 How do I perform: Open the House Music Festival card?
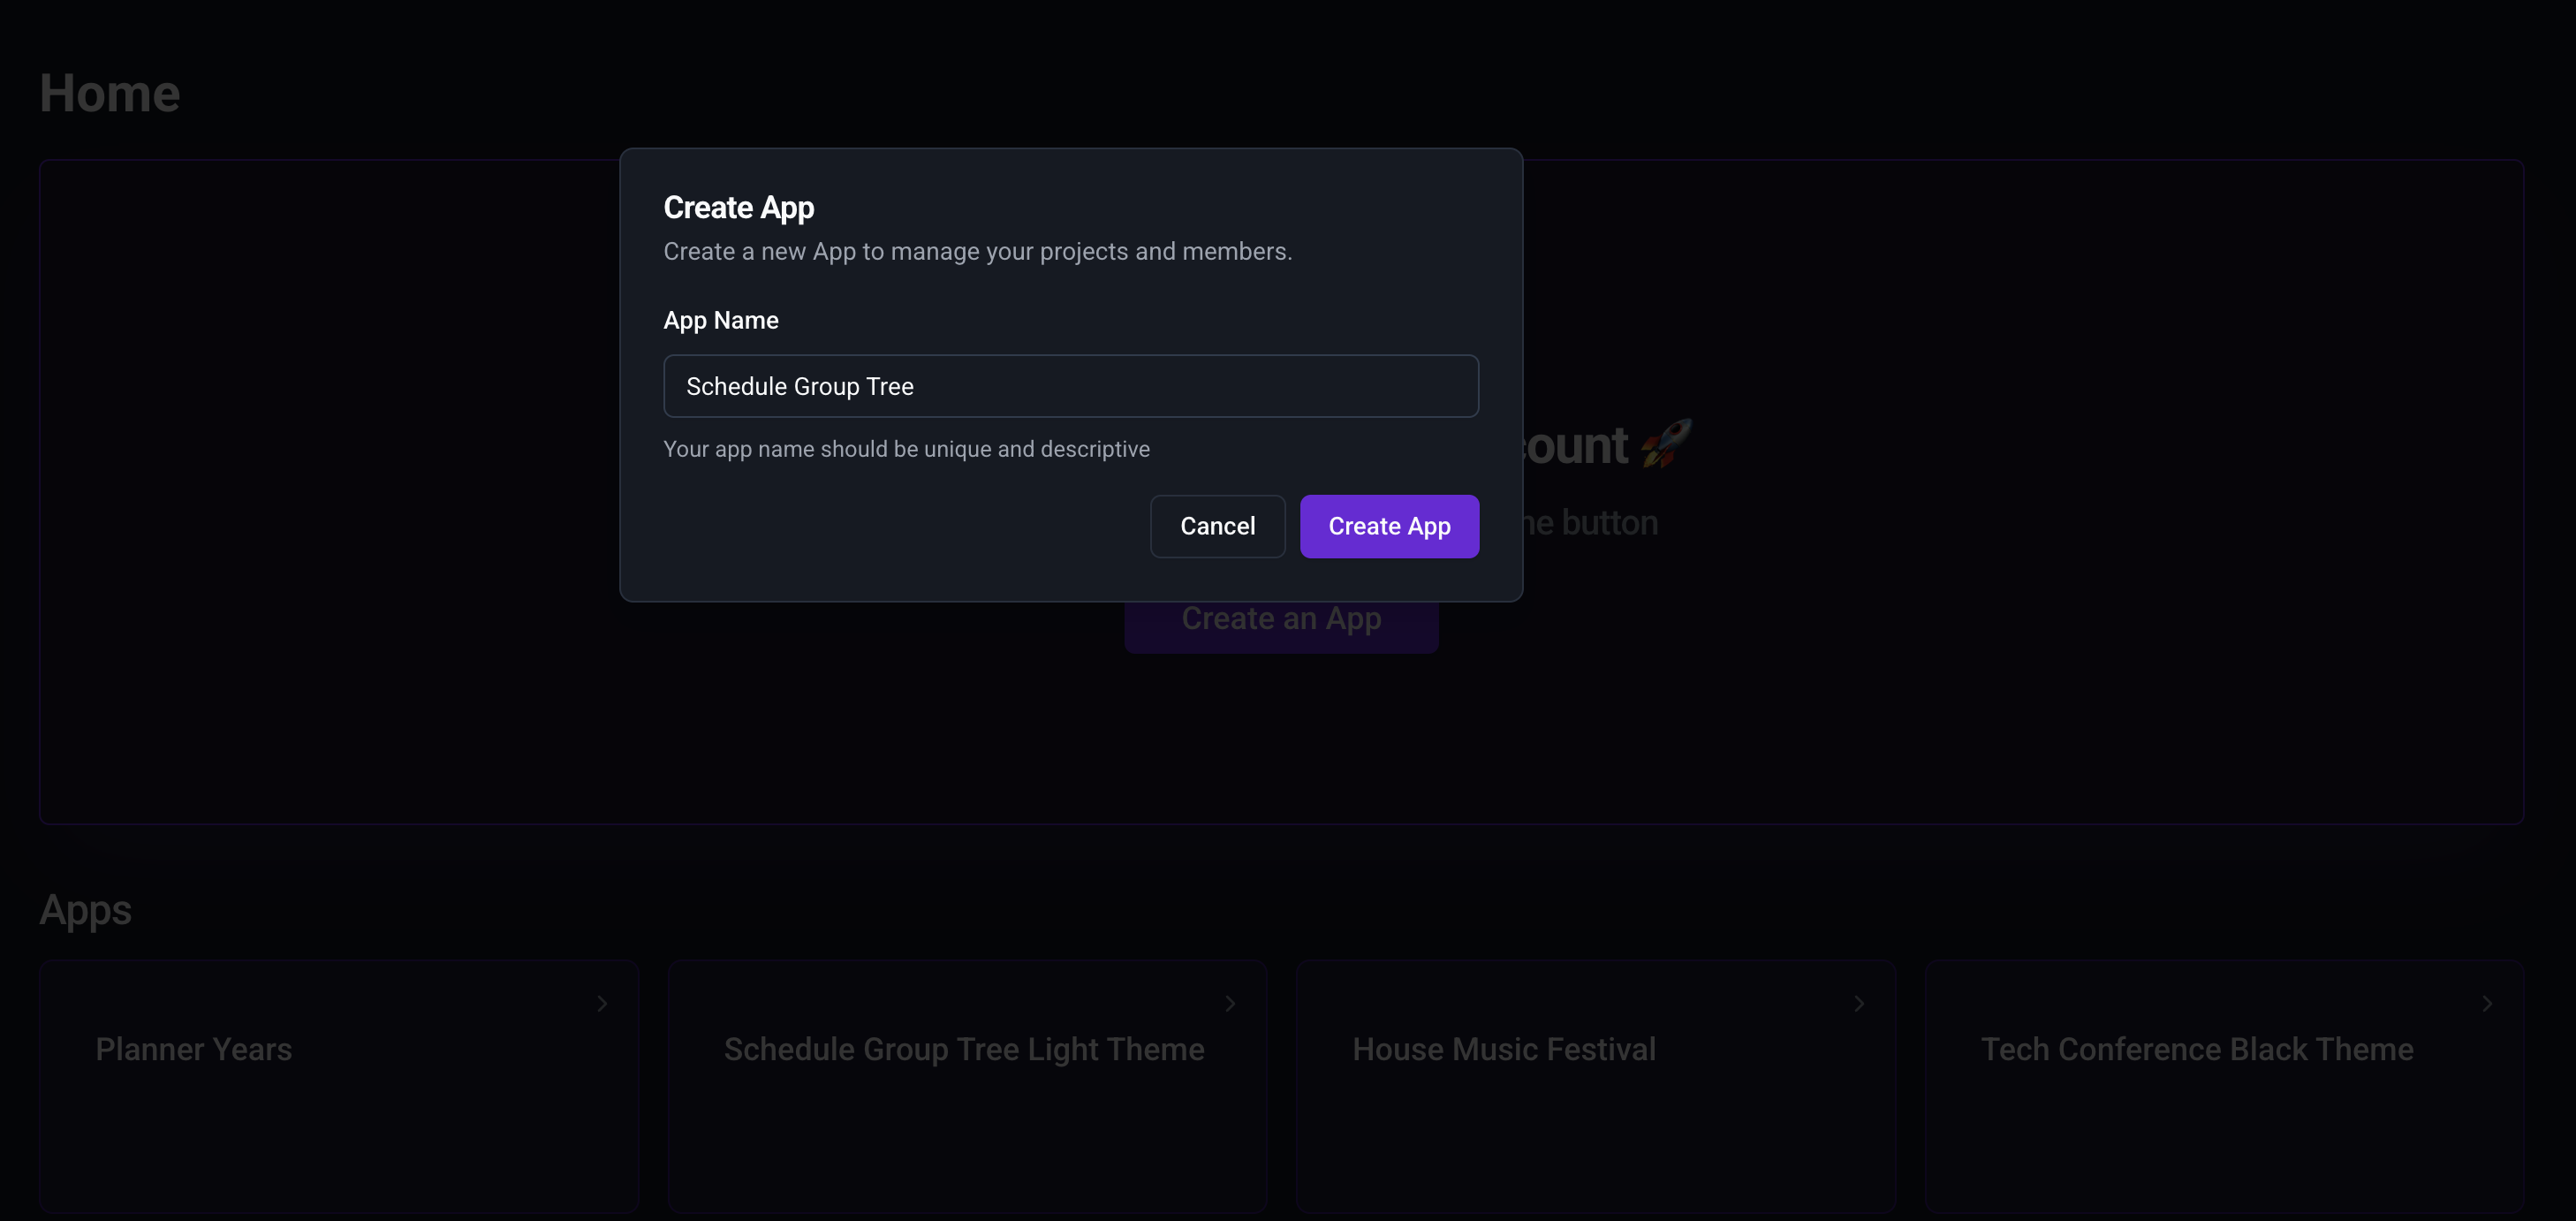1595,1086
